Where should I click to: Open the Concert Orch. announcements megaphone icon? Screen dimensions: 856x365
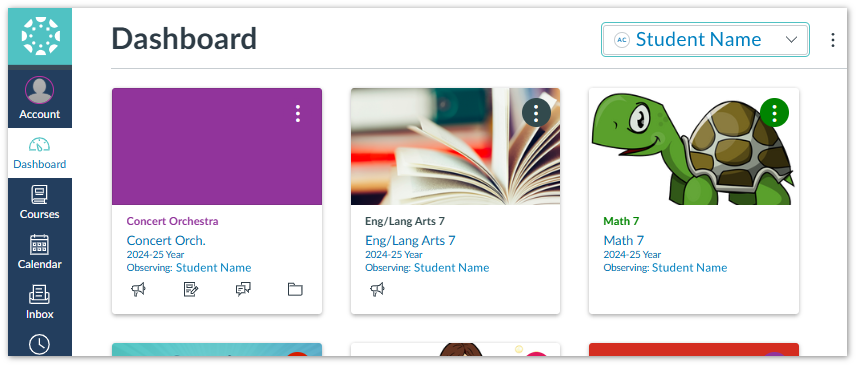[139, 289]
